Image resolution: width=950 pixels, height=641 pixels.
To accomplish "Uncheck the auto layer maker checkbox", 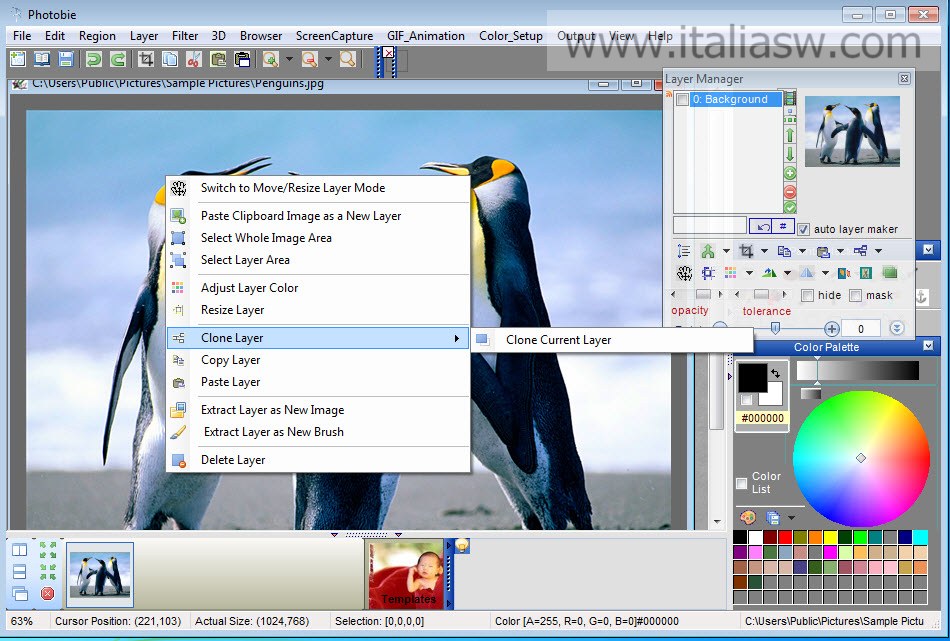I will (803, 229).
